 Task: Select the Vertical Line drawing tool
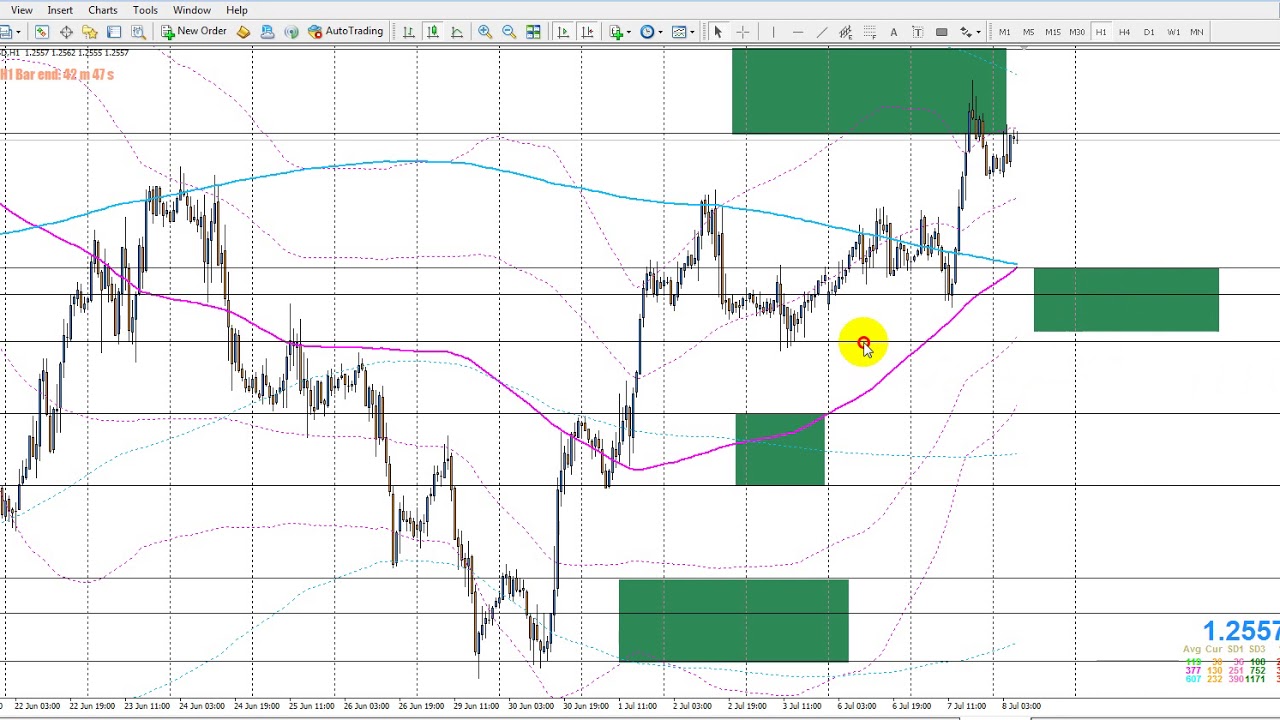[773, 32]
